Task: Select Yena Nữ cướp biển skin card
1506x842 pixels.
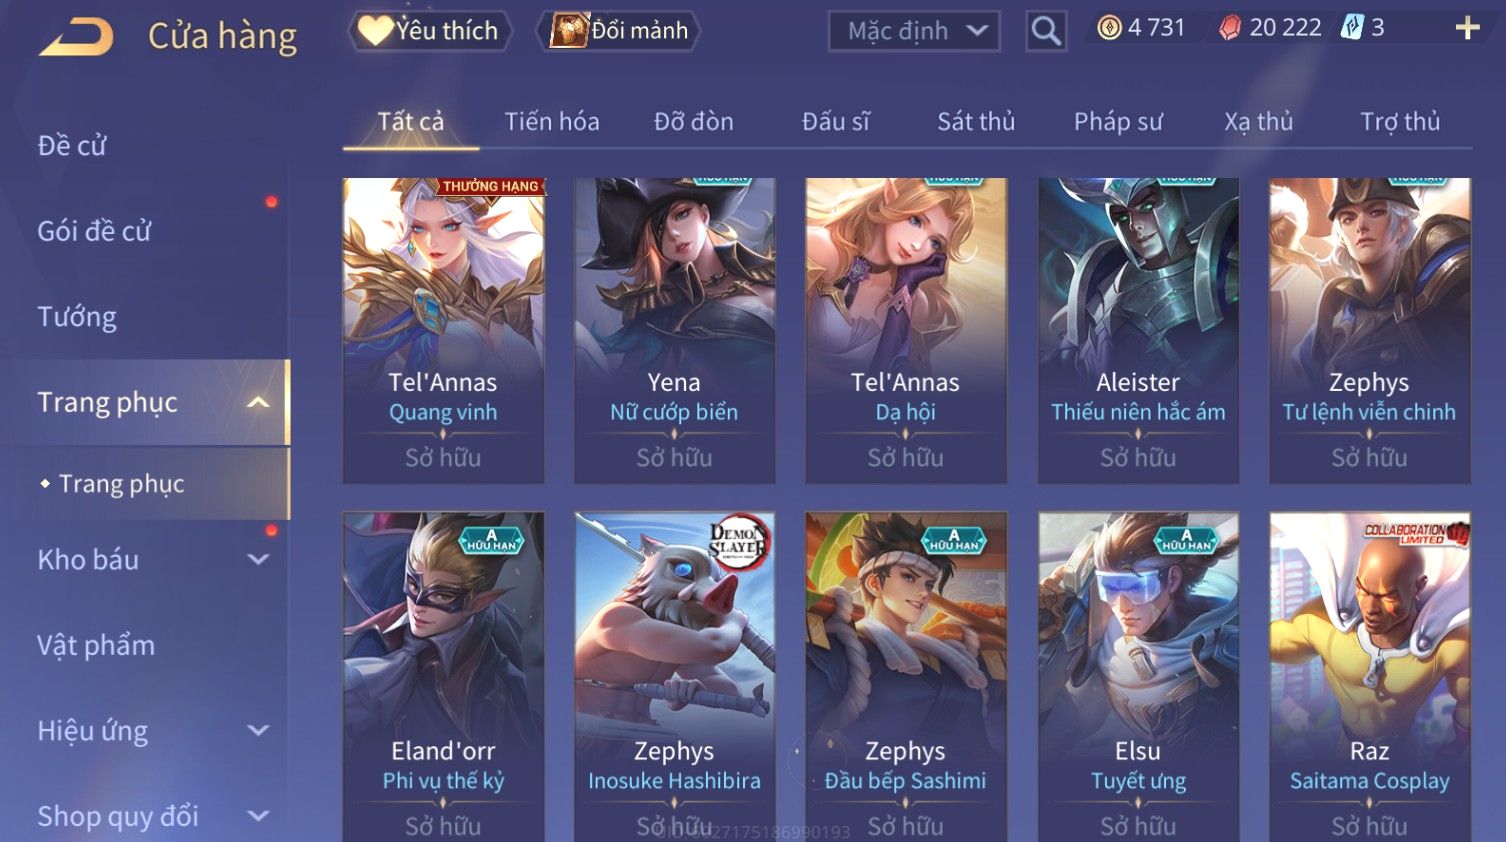Action: point(674,331)
